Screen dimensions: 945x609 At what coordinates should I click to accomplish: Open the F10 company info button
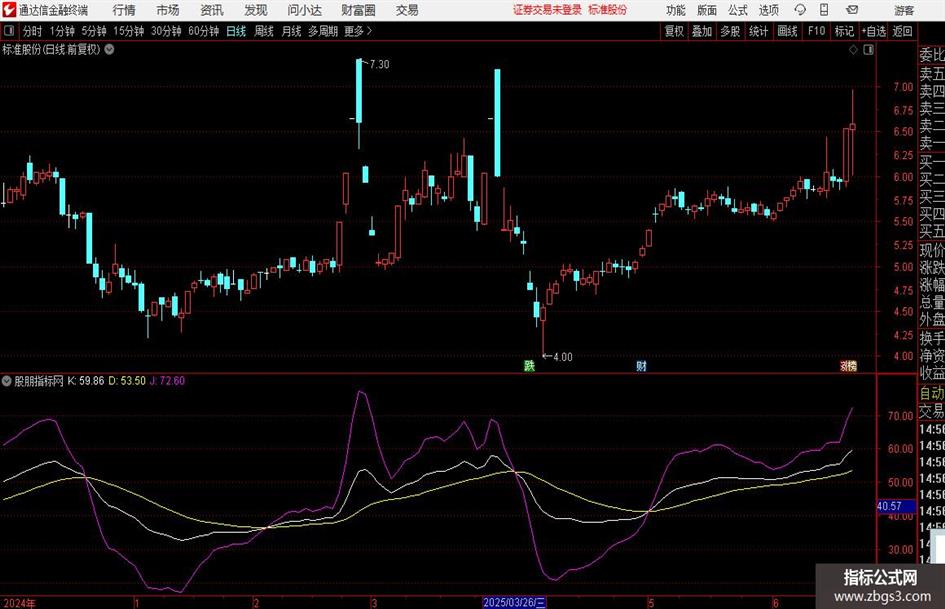(816, 31)
